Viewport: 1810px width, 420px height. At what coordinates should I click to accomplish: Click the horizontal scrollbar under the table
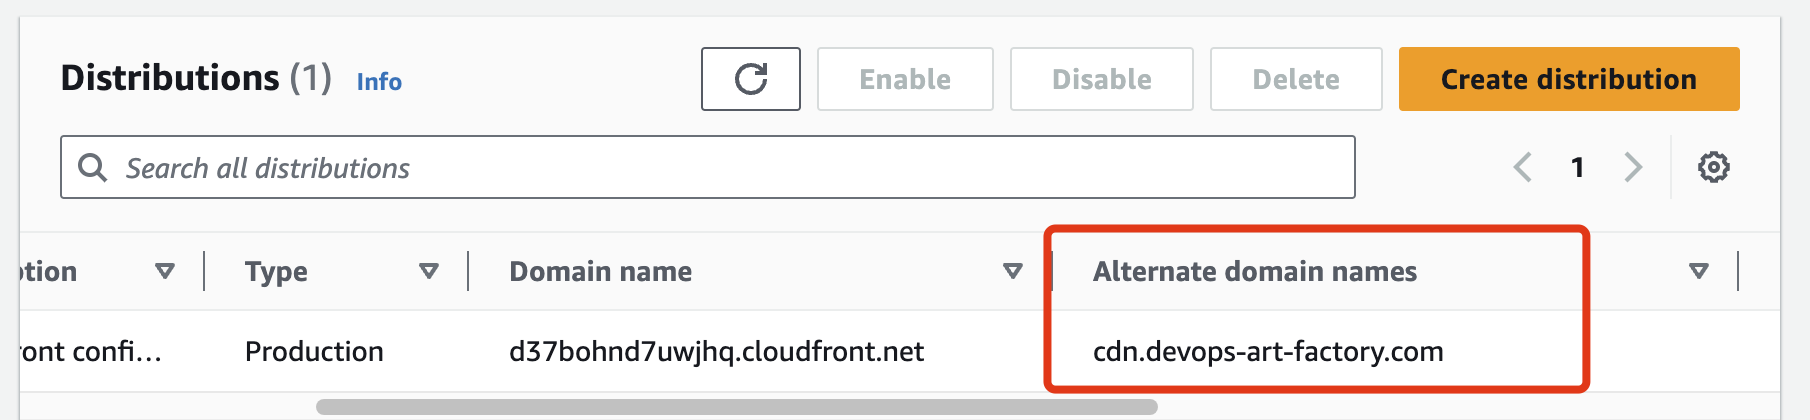point(737,407)
